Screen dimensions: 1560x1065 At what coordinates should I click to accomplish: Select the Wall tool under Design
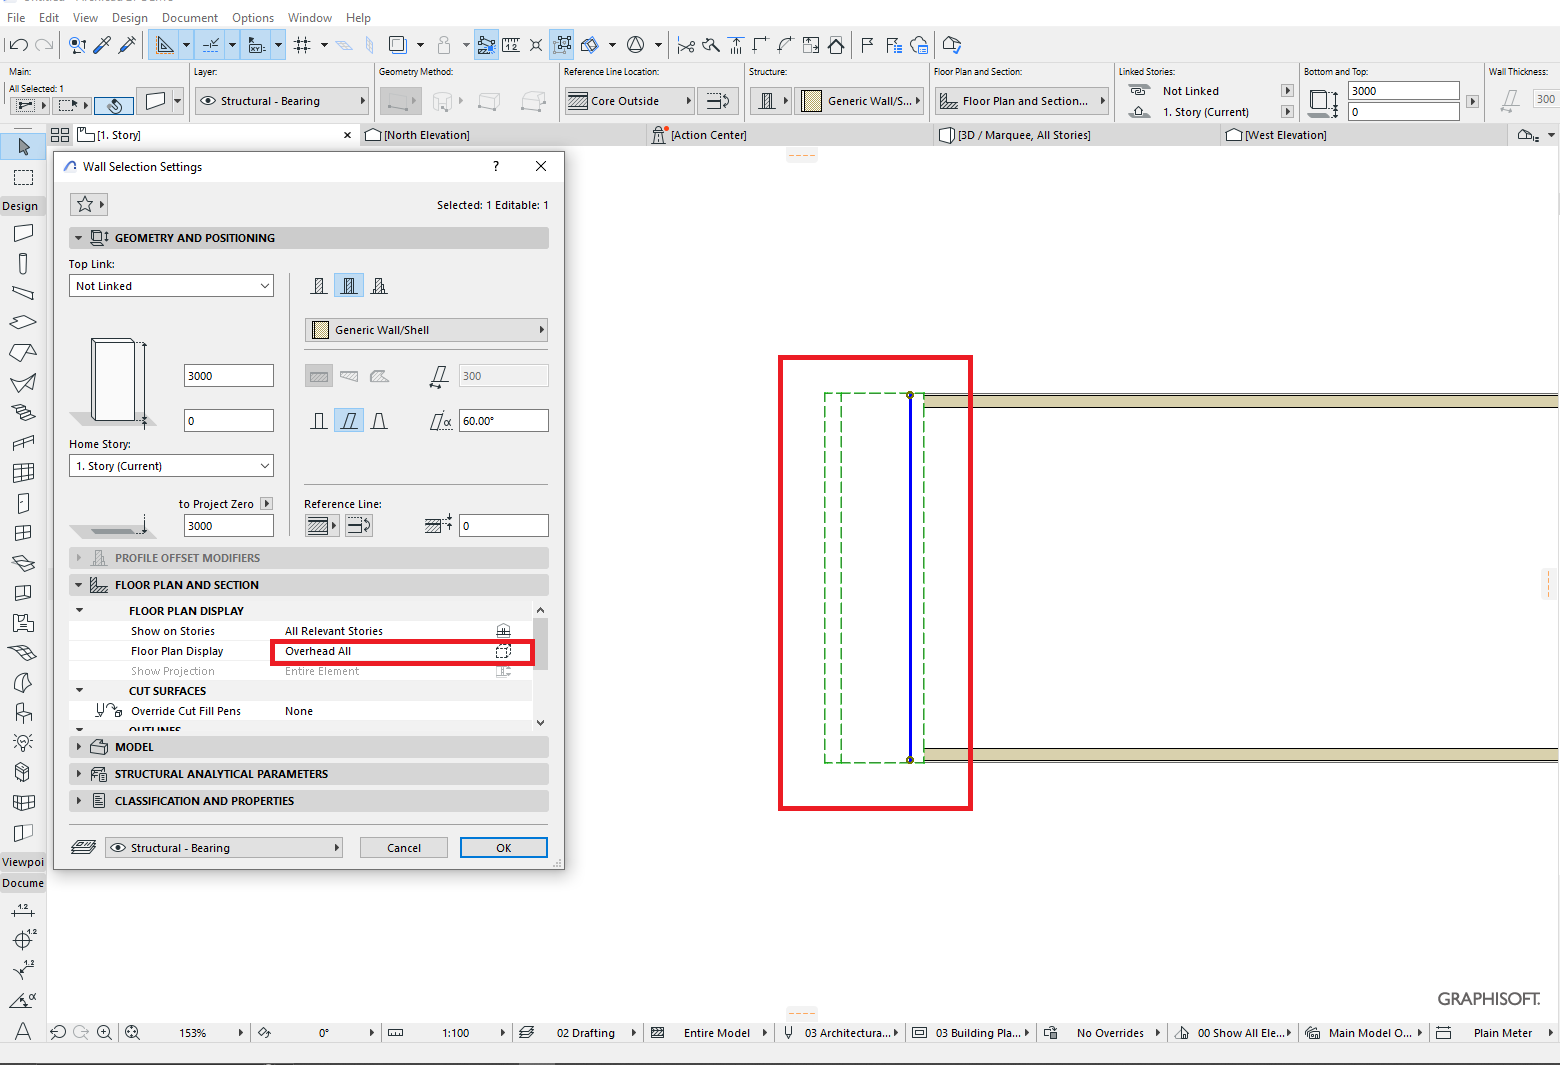pos(22,233)
